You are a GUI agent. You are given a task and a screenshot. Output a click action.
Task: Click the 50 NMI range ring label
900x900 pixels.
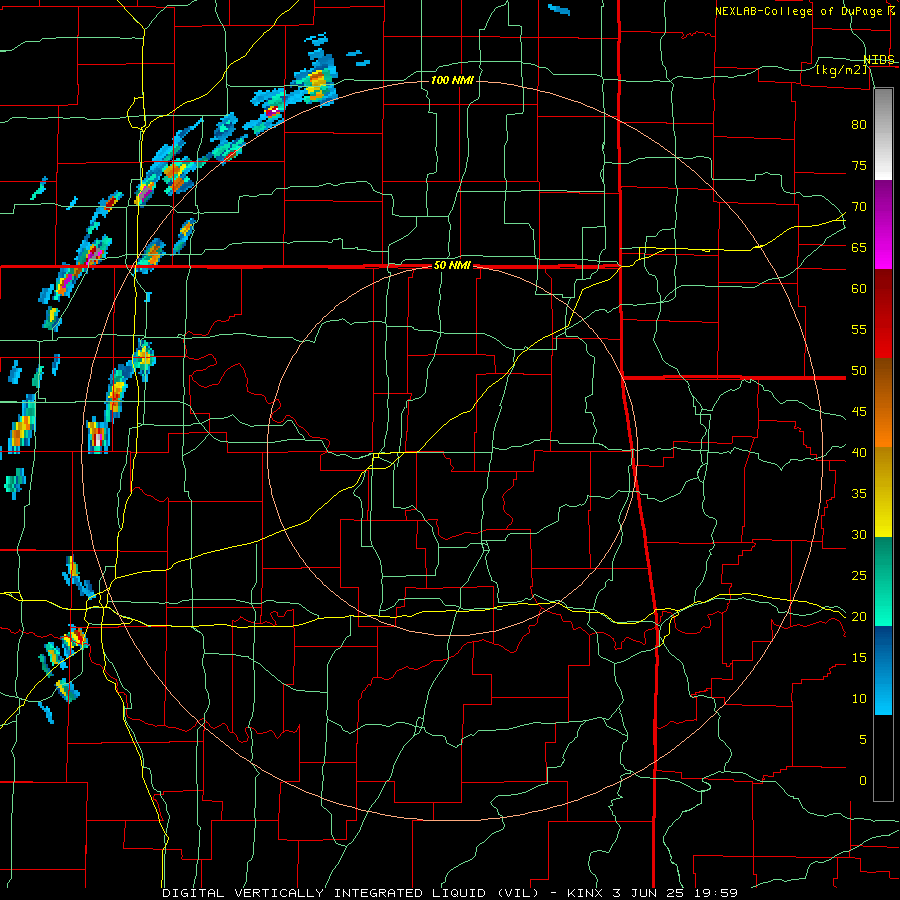(452, 265)
